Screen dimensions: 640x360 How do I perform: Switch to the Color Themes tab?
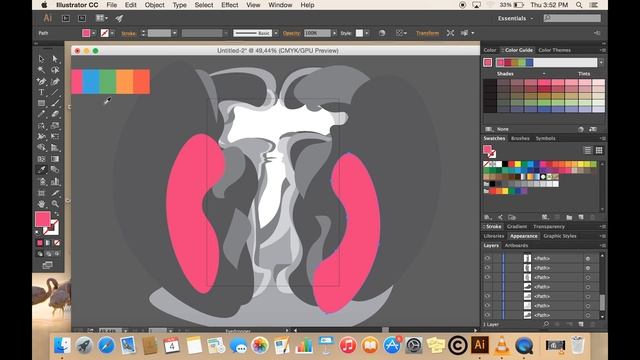click(554, 50)
